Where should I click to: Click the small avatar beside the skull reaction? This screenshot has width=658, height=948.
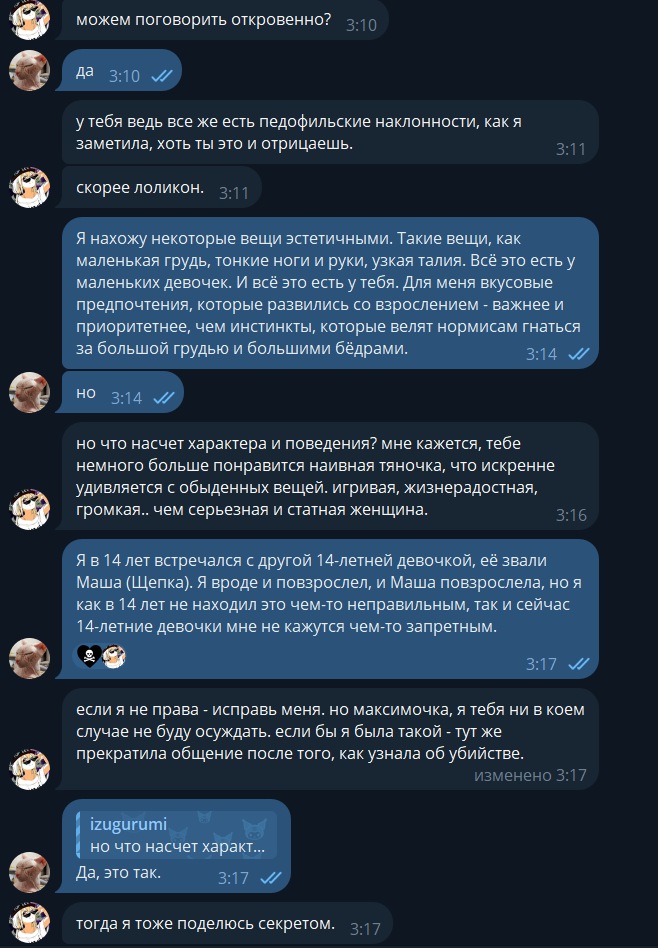click(114, 655)
